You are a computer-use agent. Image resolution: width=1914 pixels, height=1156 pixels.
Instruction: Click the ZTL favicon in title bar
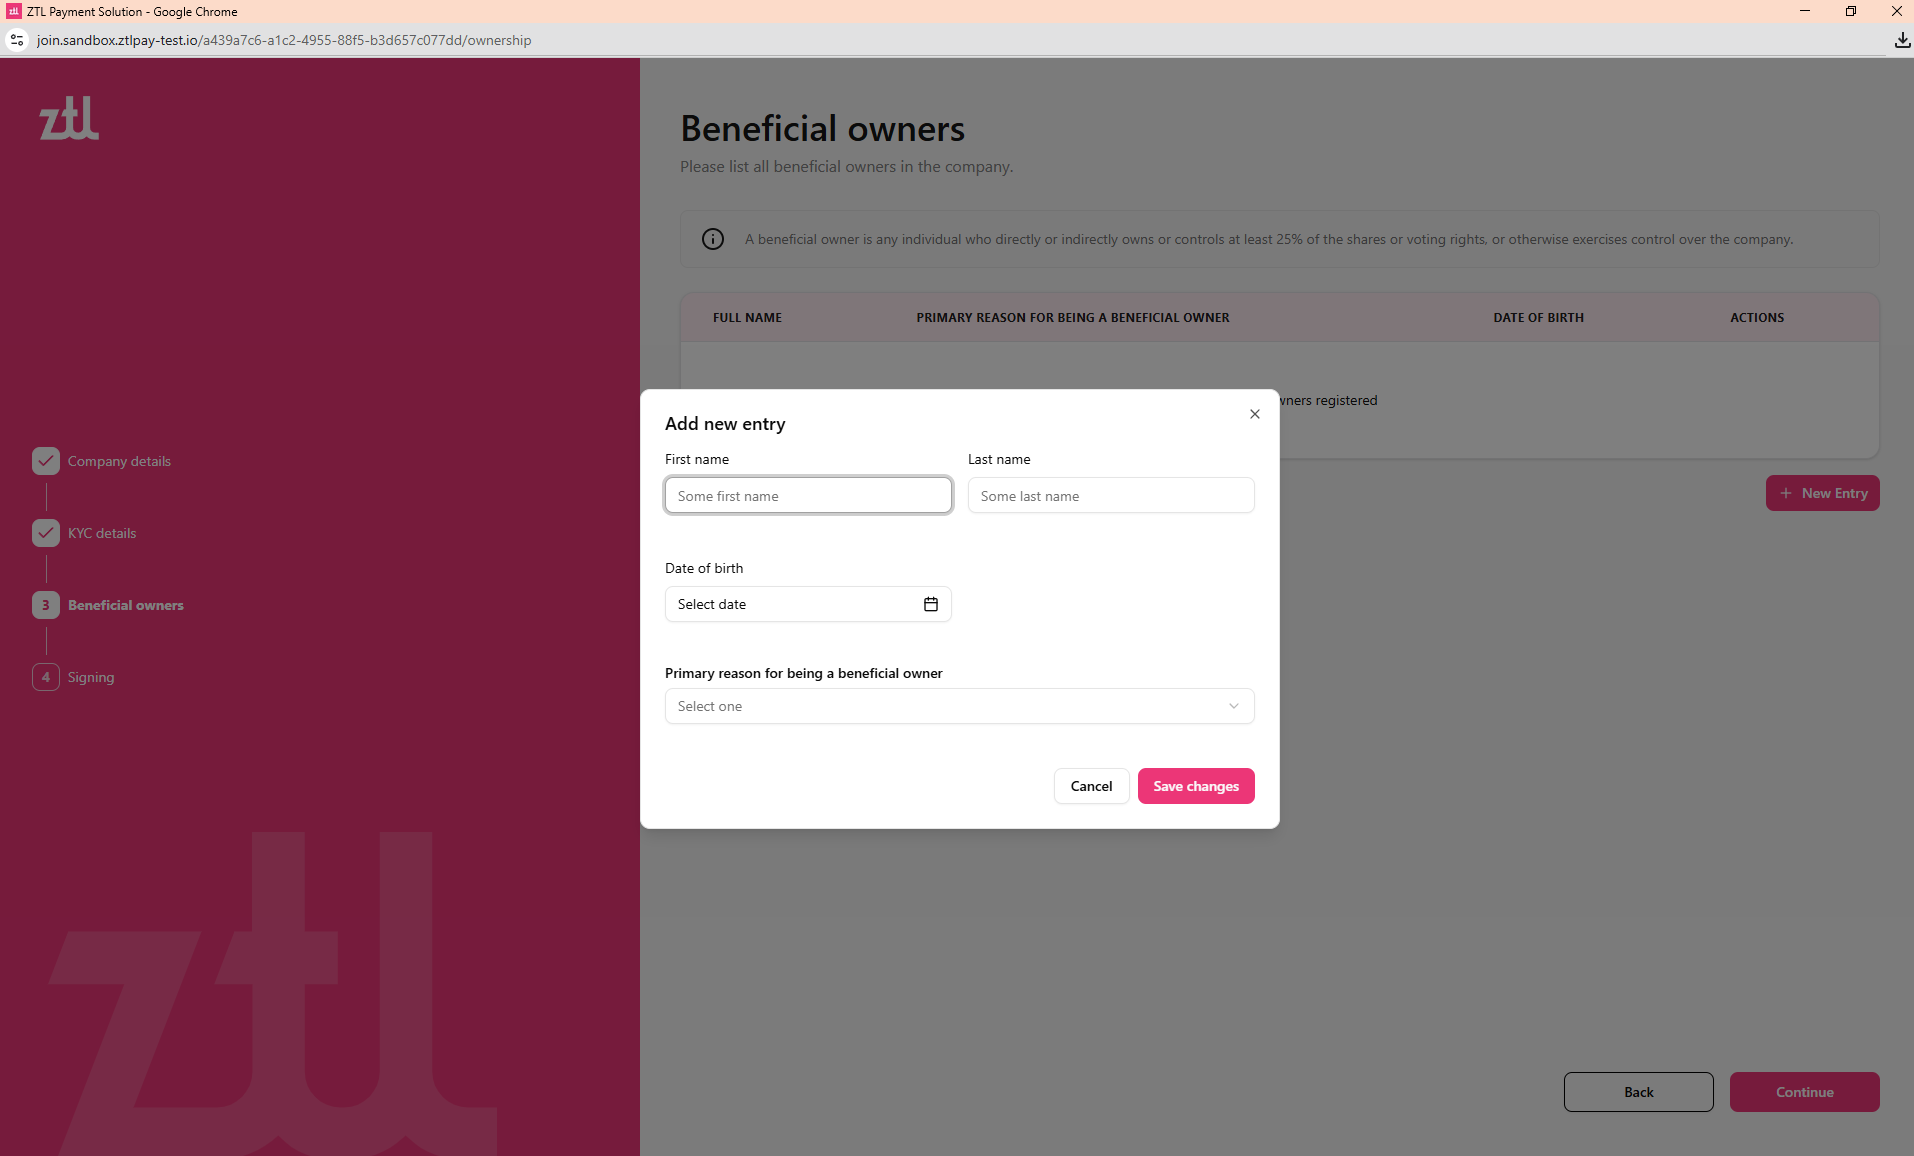(13, 11)
